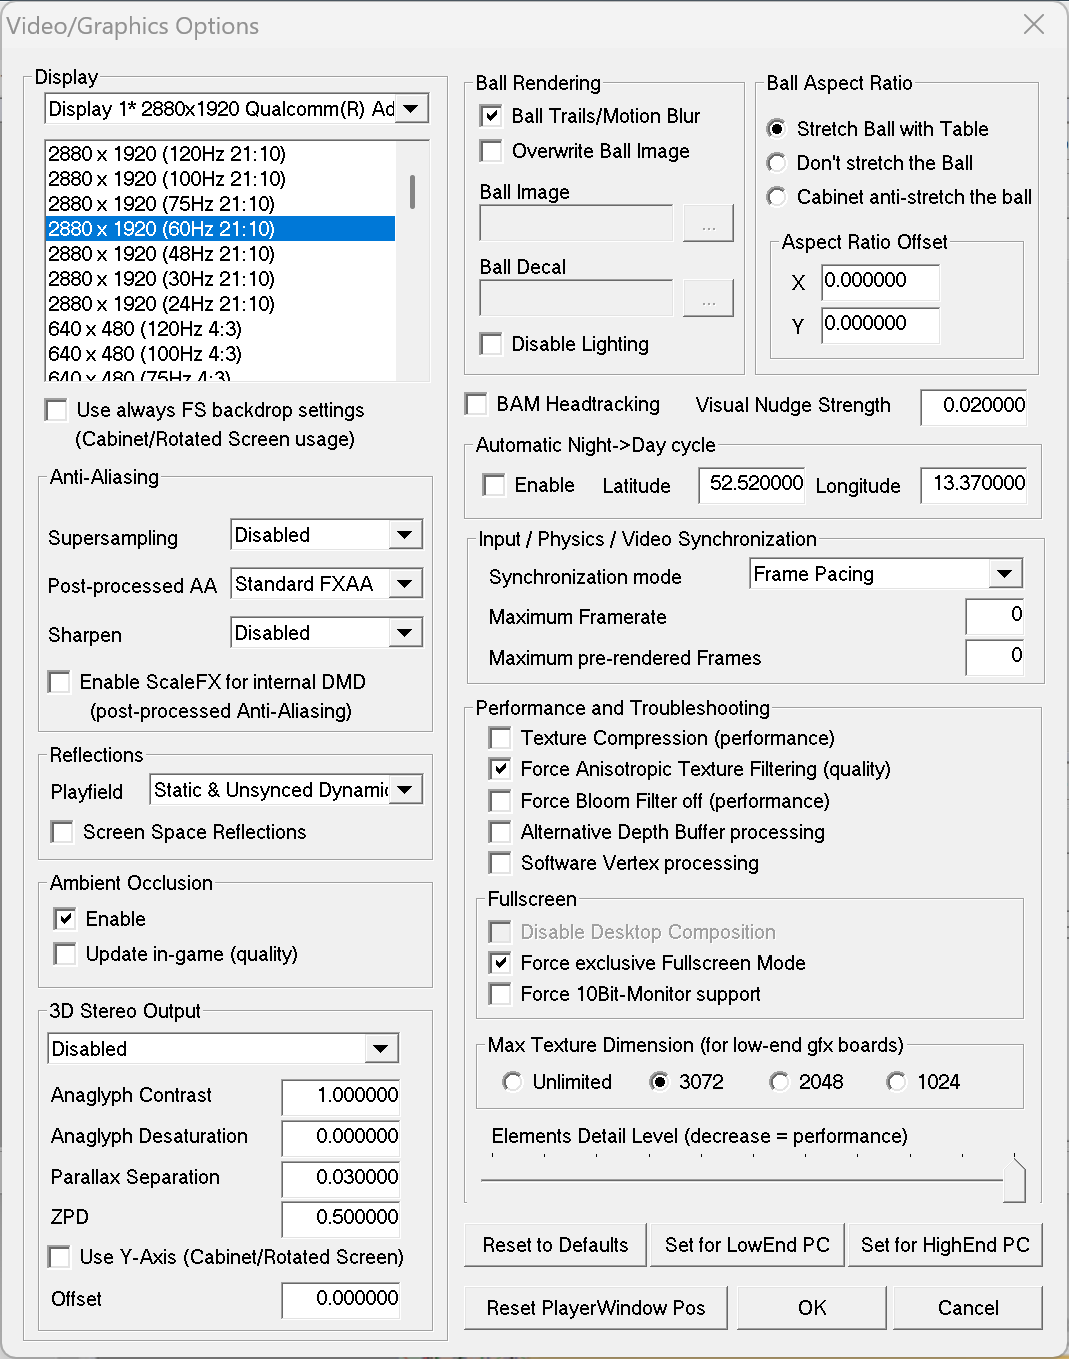Focus Parallax Separation field
This screenshot has width=1069, height=1359.
coord(341,1179)
